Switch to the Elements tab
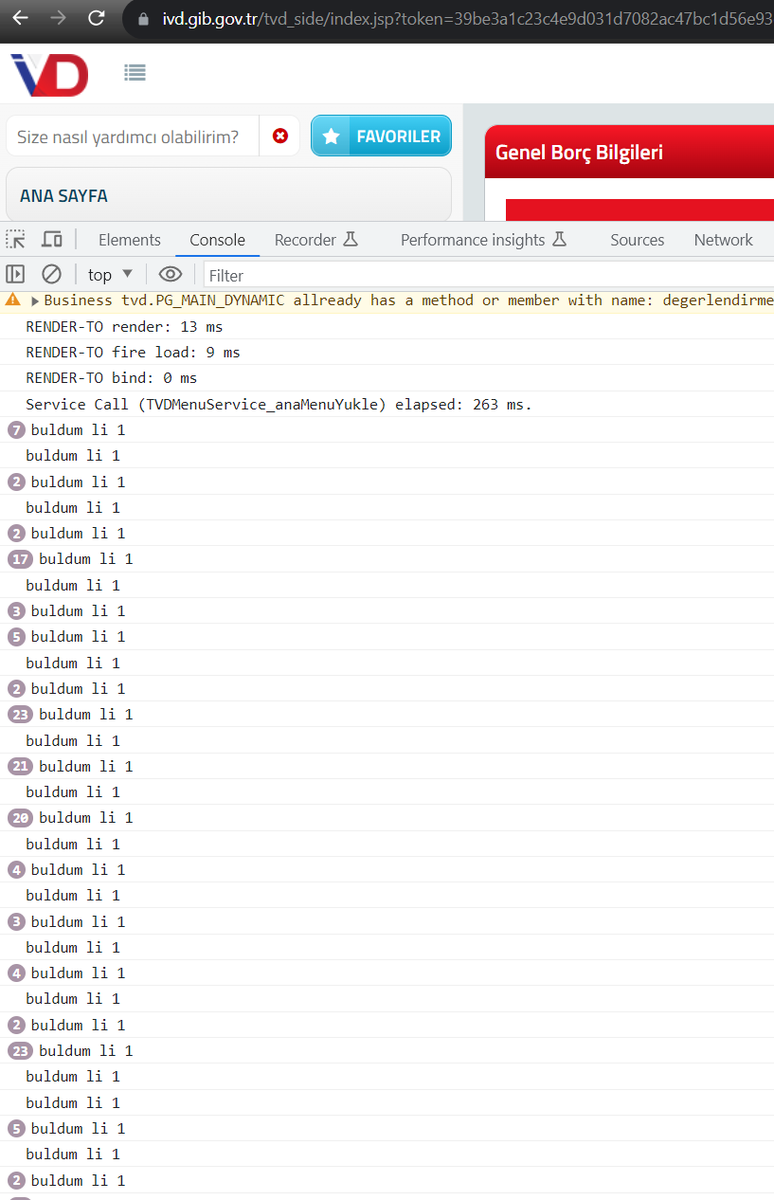 click(129, 240)
